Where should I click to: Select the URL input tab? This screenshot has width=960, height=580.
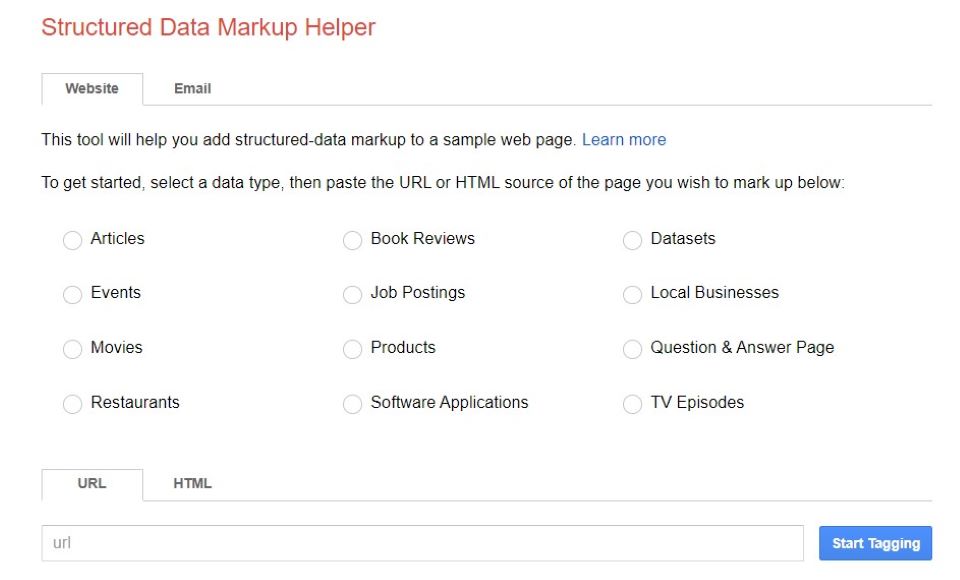point(92,484)
